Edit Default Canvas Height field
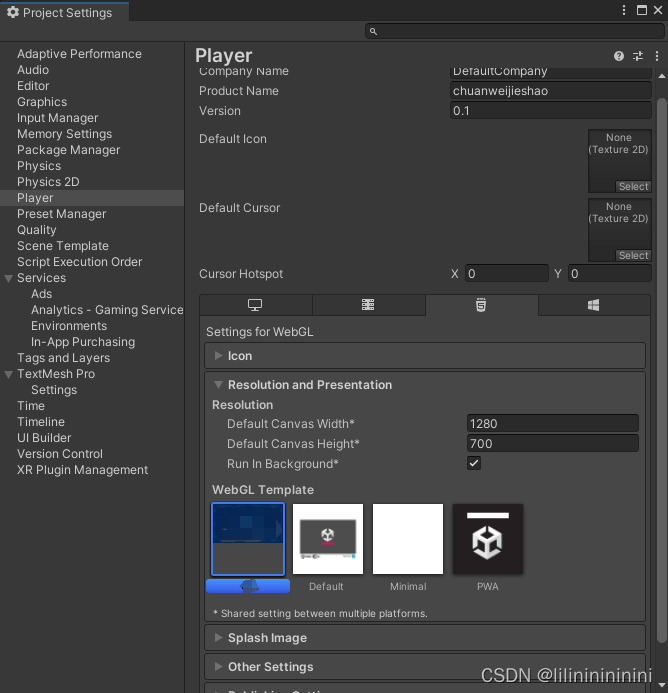This screenshot has width=668, height=693. 553,443
